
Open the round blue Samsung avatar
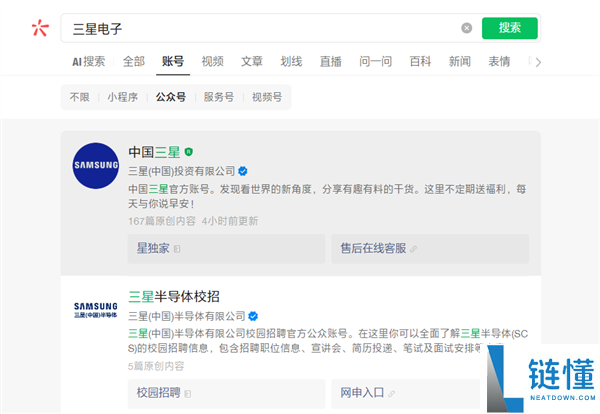96,165
